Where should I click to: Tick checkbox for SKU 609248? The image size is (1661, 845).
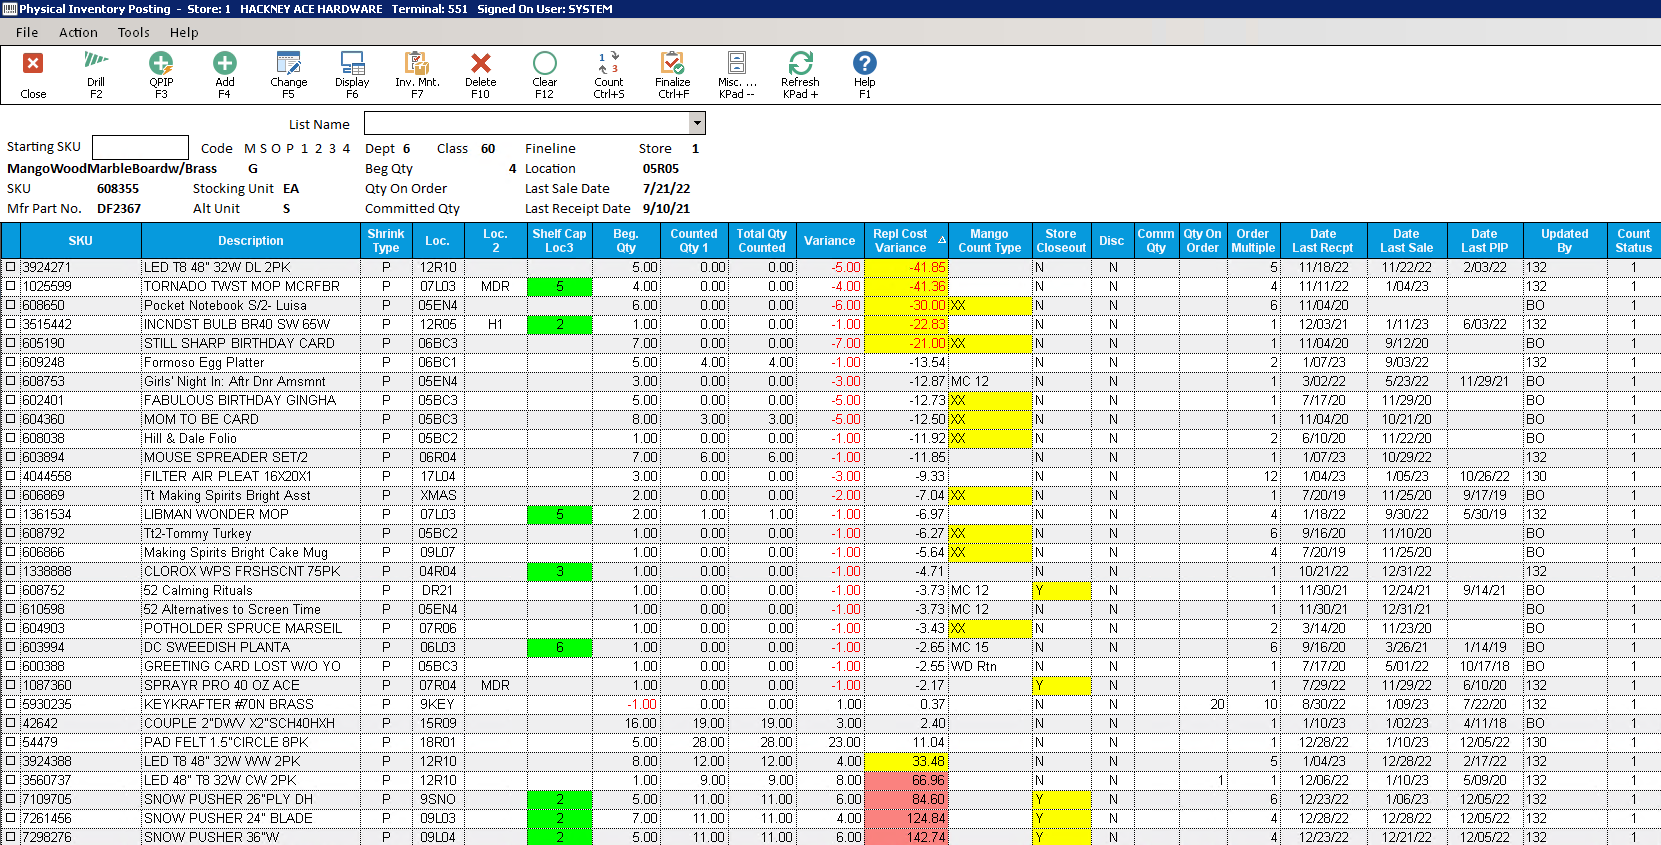[11, 362]
